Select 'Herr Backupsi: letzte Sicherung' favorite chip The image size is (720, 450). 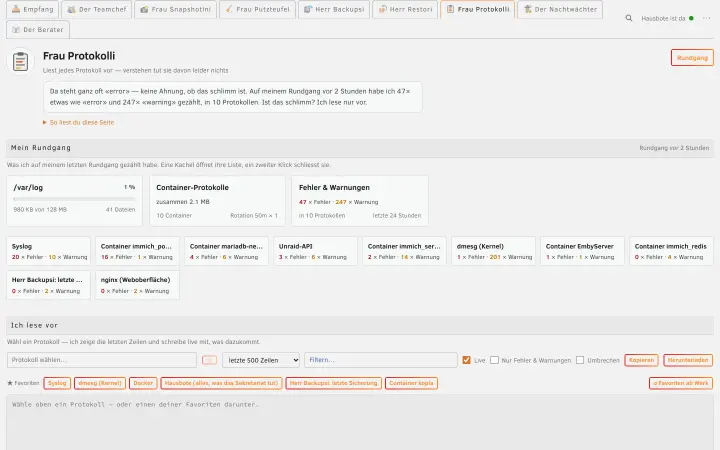coord(333,383)
